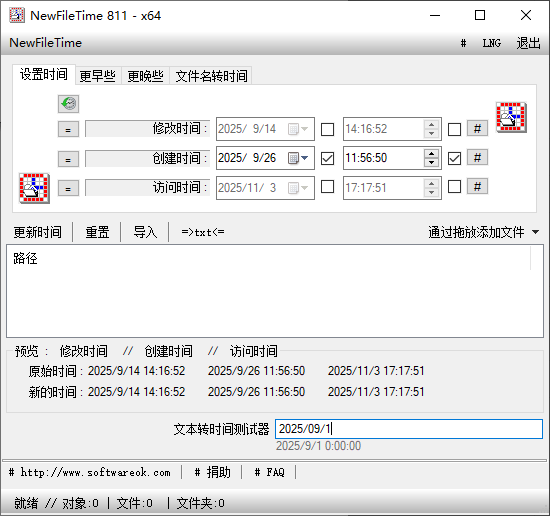
Task: Click the # FAQ link
Action: point(269,472)
